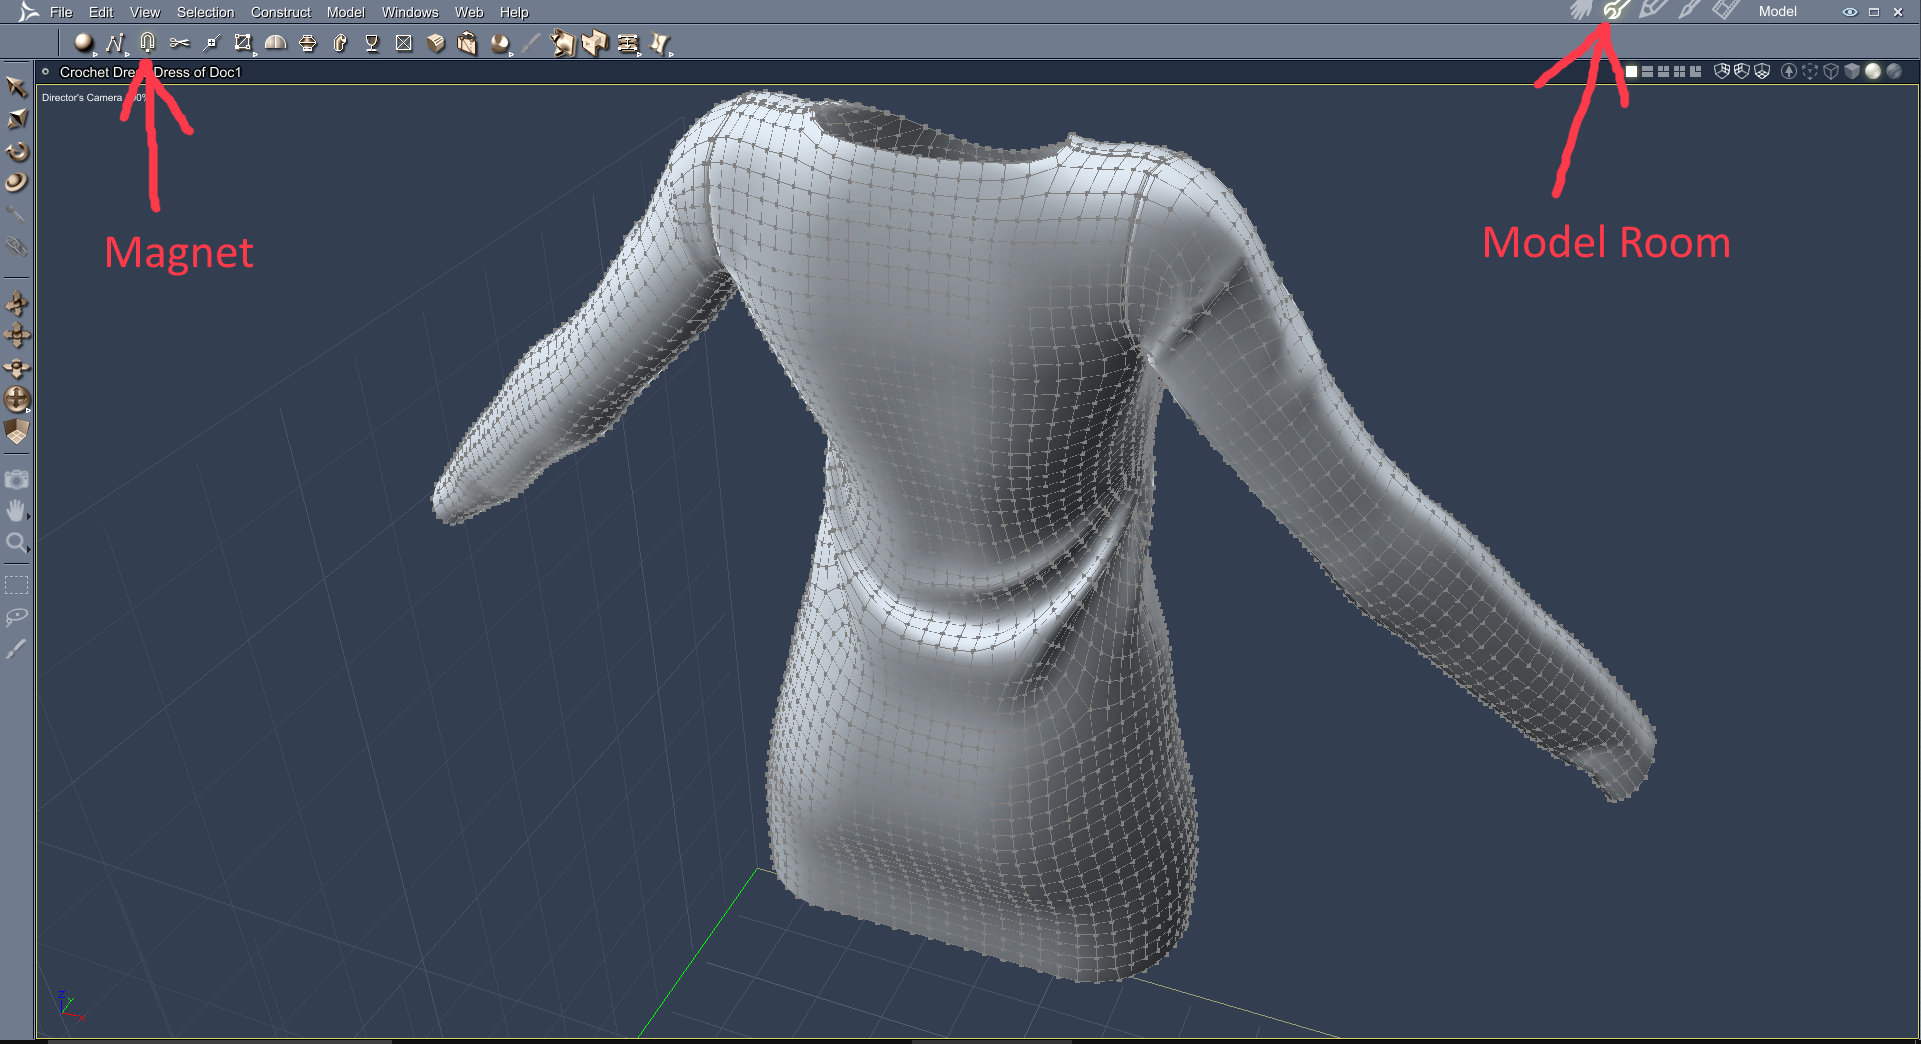Activate the Magnet tool
The image size is (1921, 1044).
(148, 42)
